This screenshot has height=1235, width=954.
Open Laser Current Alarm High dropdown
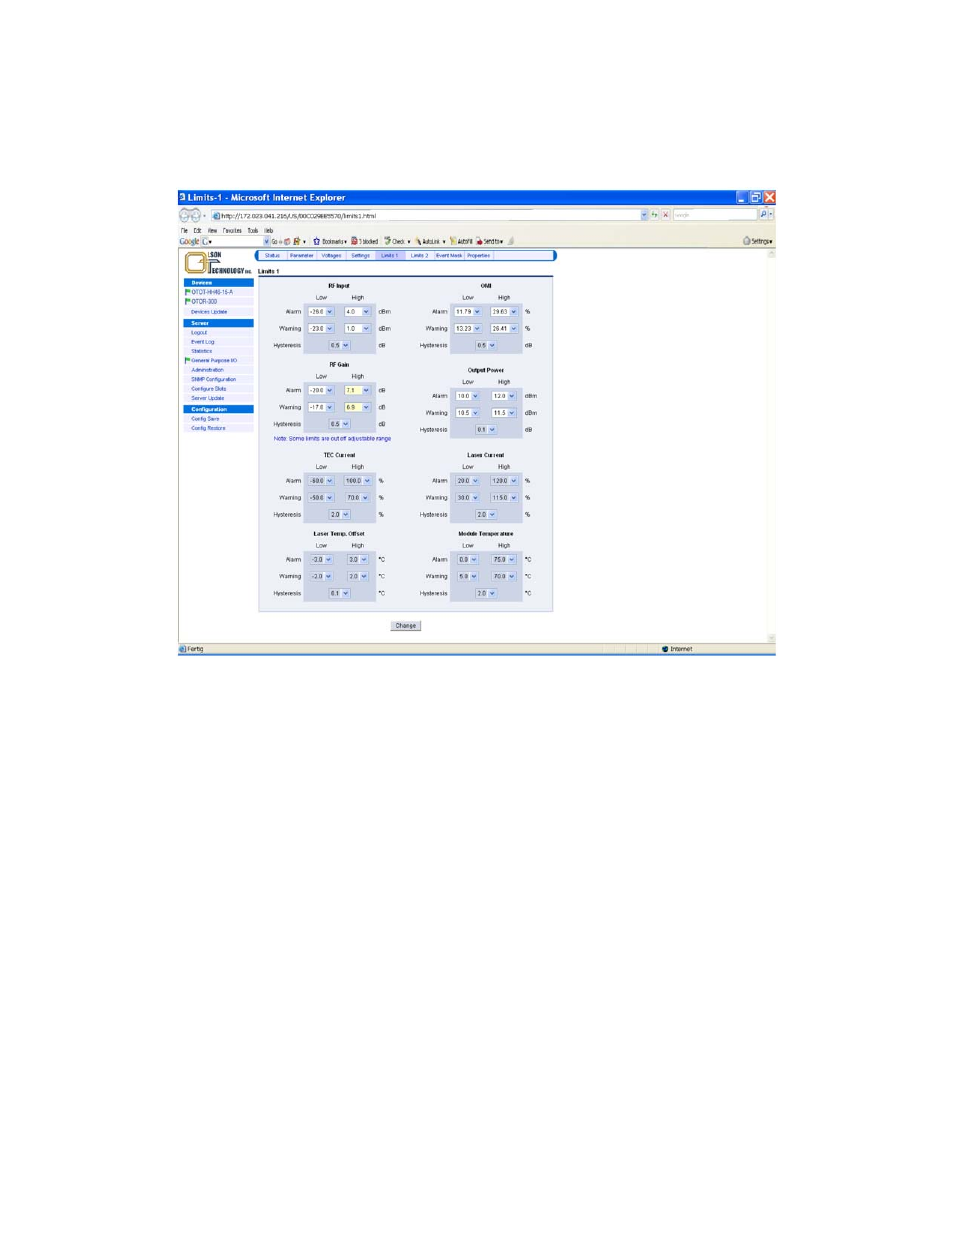pyautogui.click(x=504, y=481)
